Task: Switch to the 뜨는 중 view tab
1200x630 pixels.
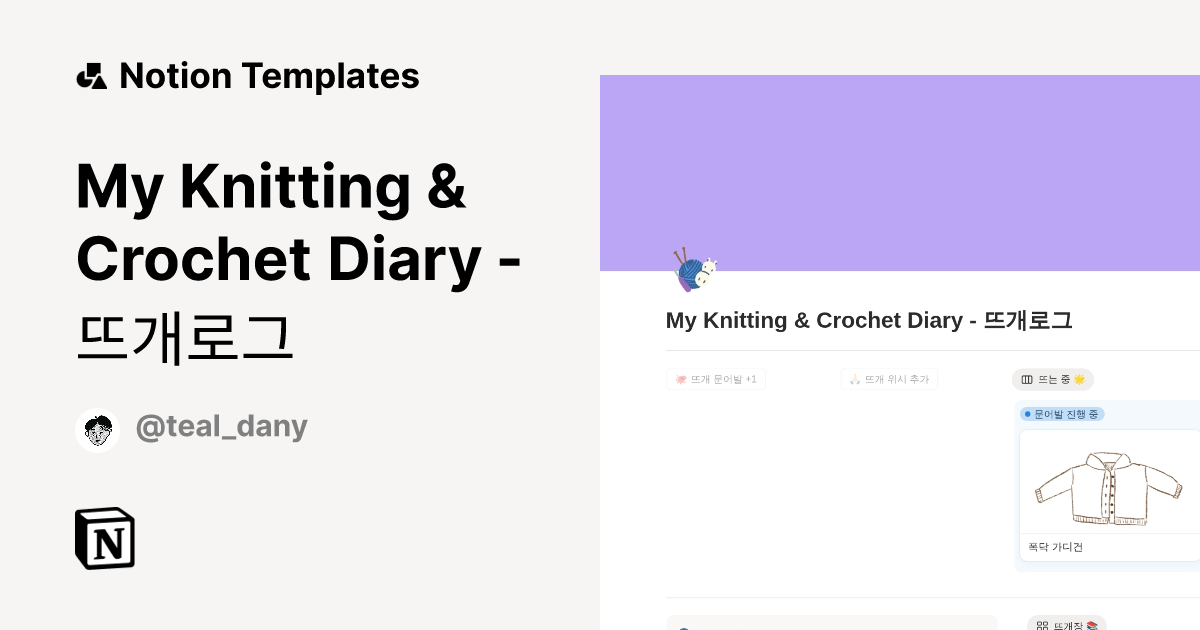Action: point(1053,379)
